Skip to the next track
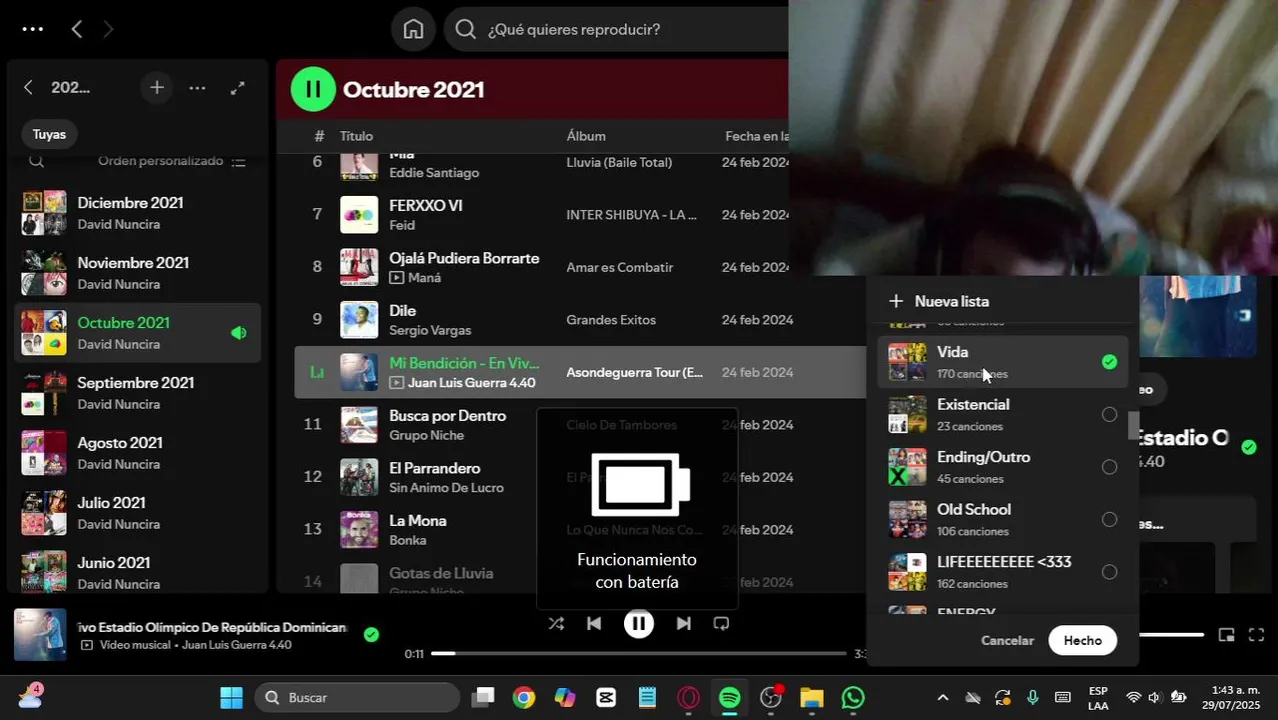Viewport: 1278px width, 720px height. click(683, 623)
